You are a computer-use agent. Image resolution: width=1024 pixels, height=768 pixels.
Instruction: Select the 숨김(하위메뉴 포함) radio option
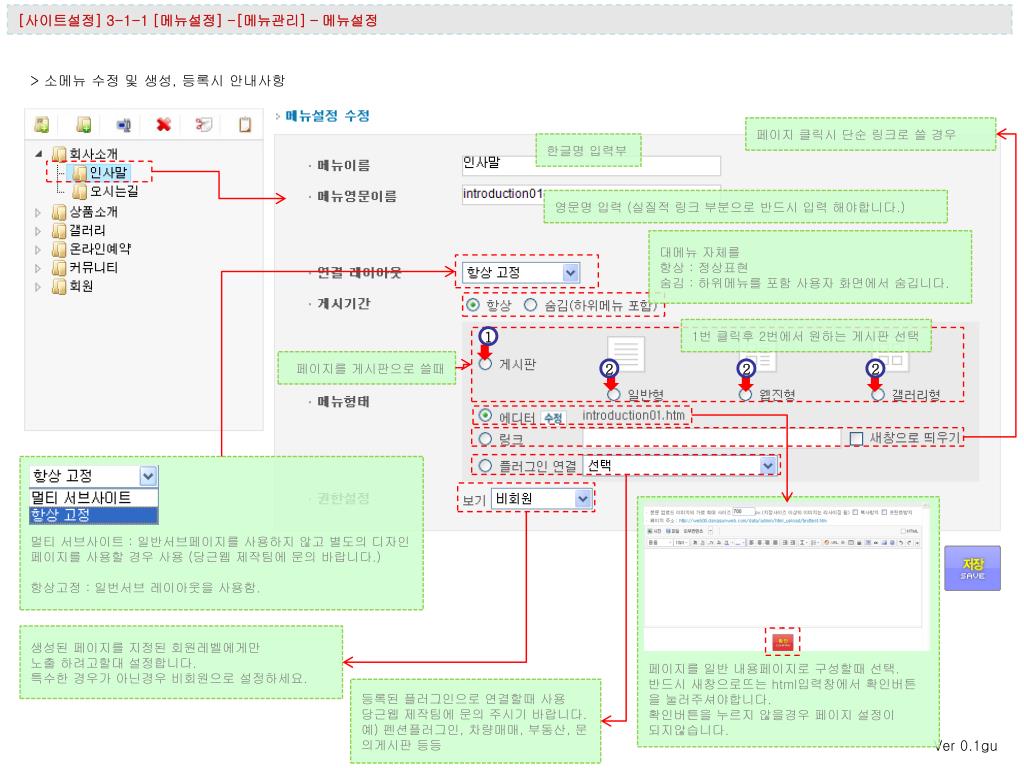[530, 305]
